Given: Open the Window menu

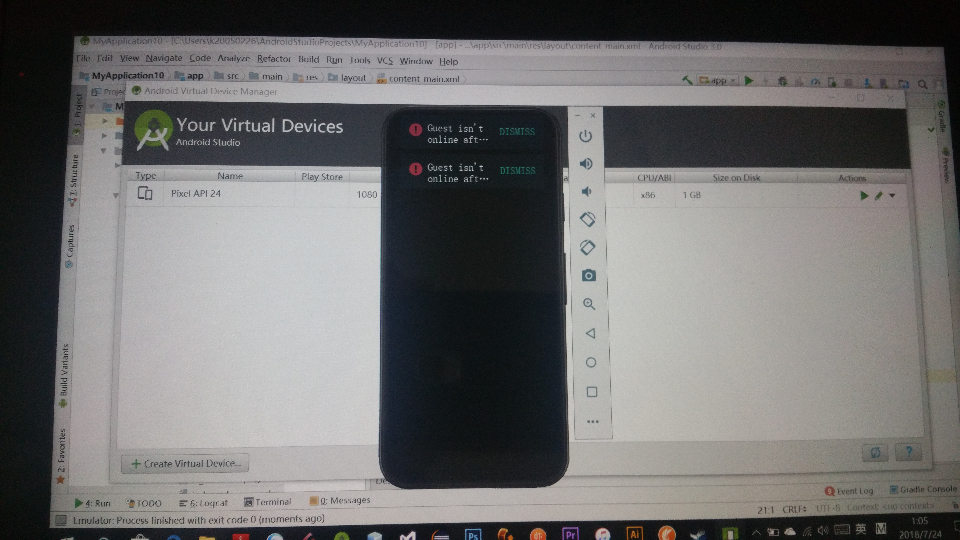Looking at the screenshot, I should point(416,61).
